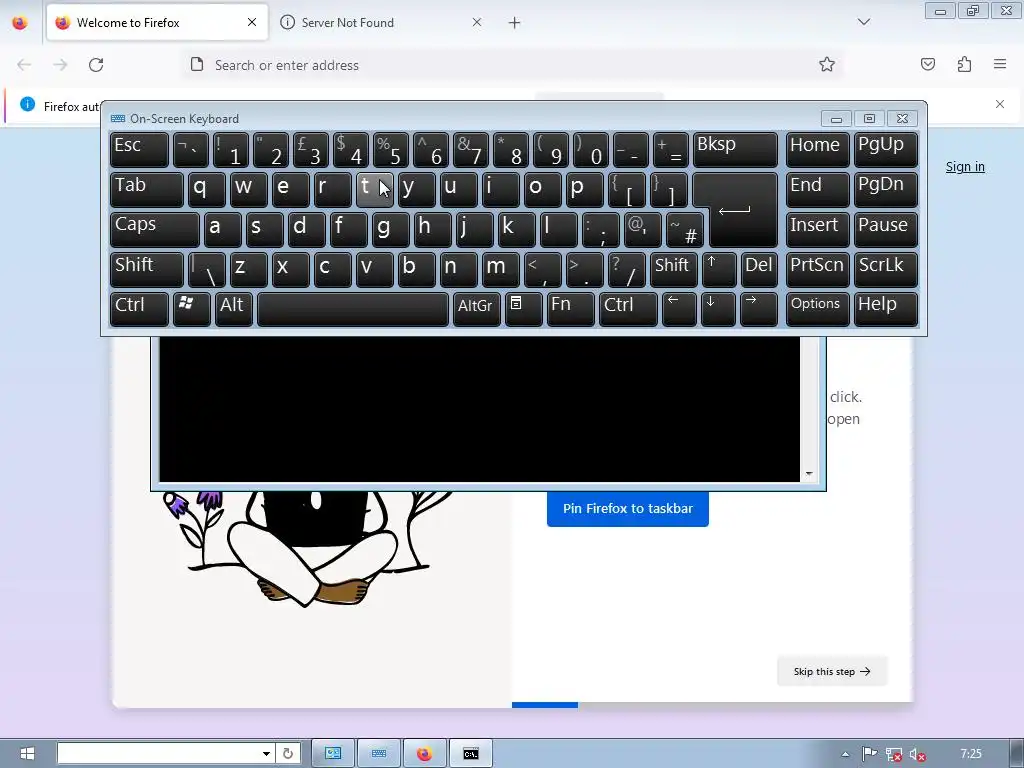This screenshot has width=1024, height=768.
Task: Select the Welcome to Firefox tab
Action: point(157,23)
